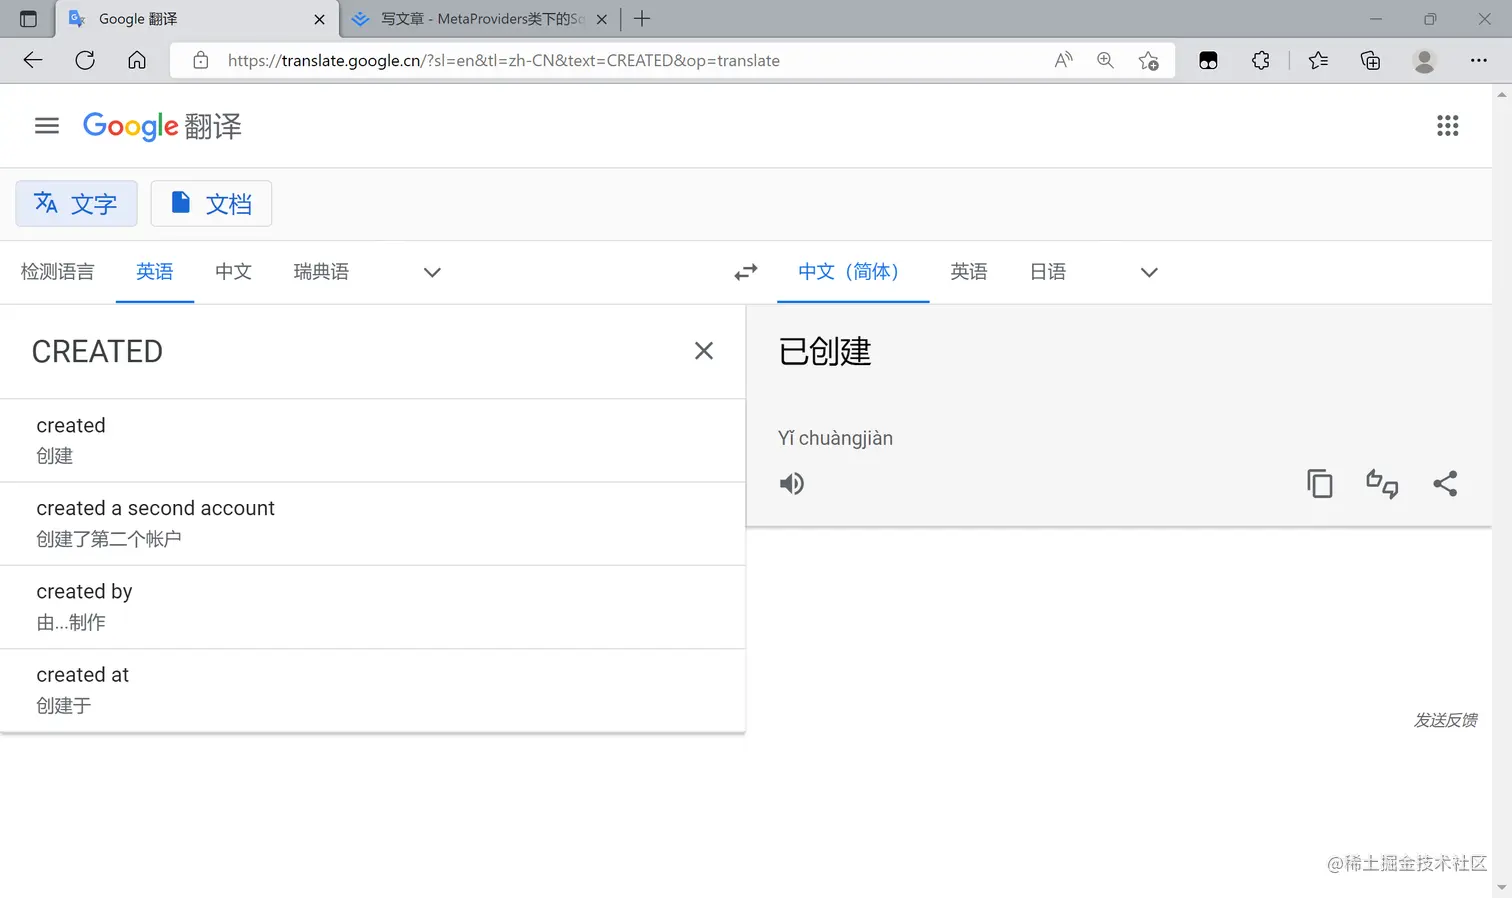Swap source and target languages
Image resolution: width=1512 pixels, height=898 pixels.
point(746,272)
